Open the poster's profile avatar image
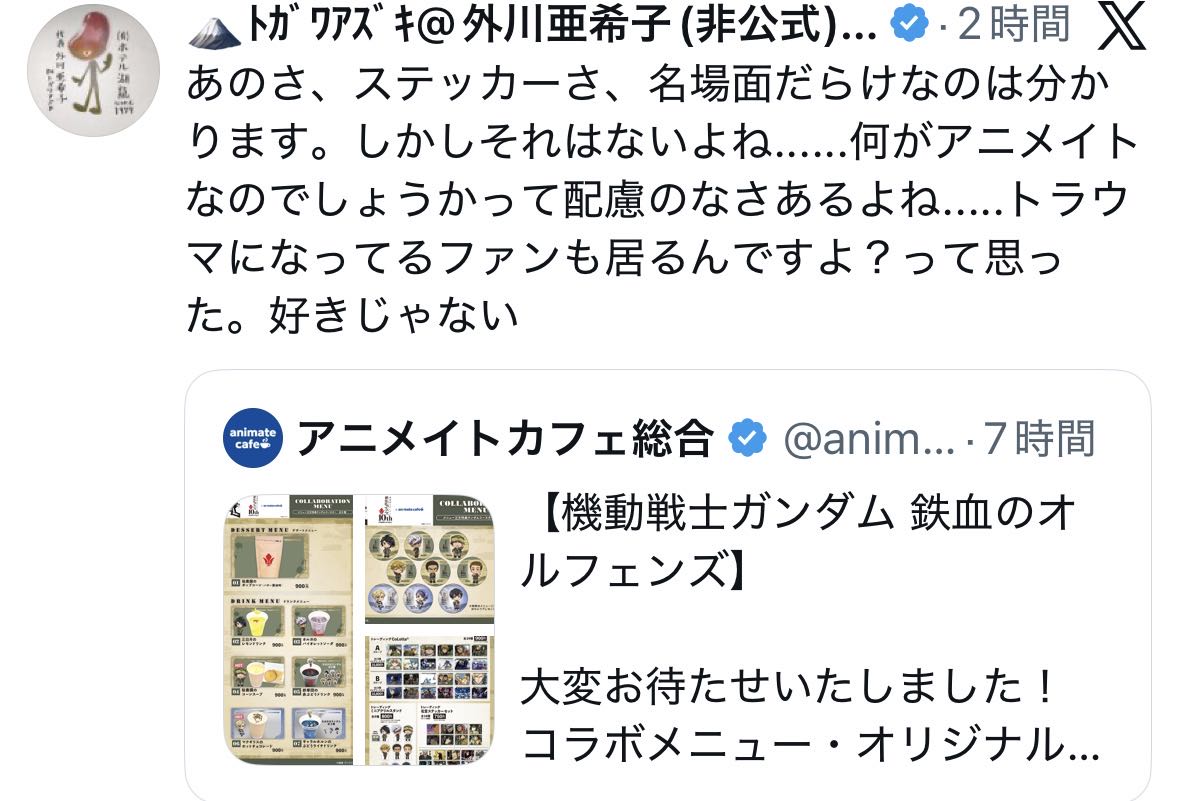 pyautogui.click(x=93, y=70)
